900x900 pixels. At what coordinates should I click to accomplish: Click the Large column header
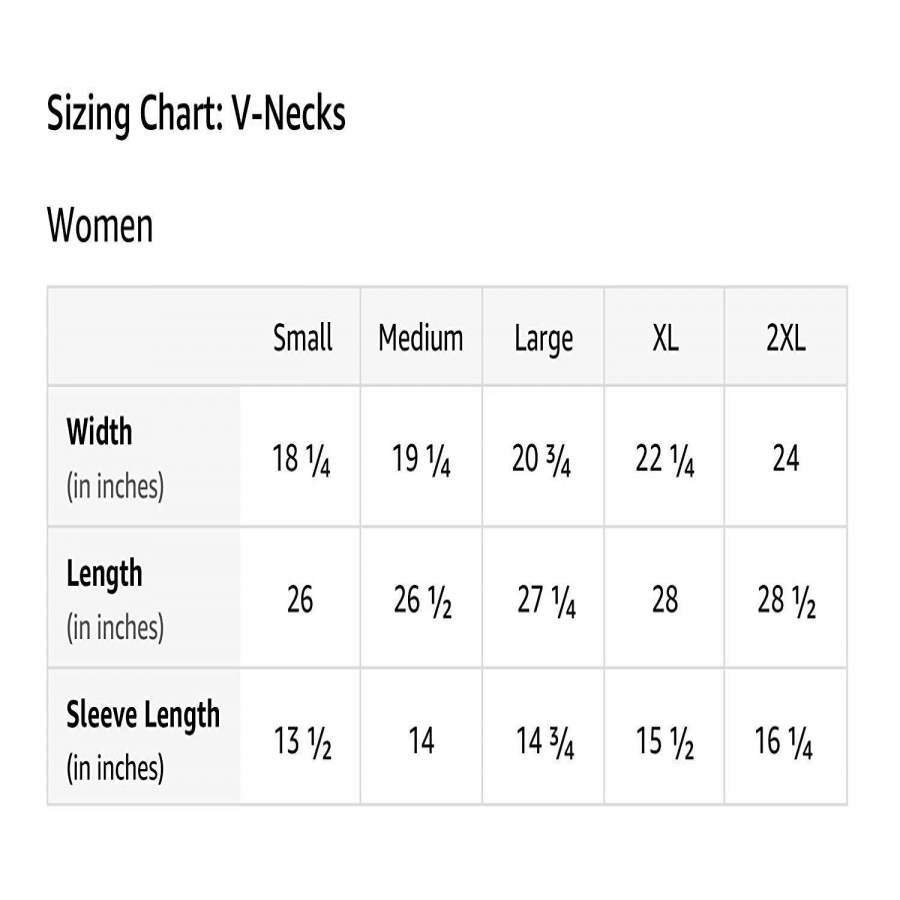tap(543, 339)
